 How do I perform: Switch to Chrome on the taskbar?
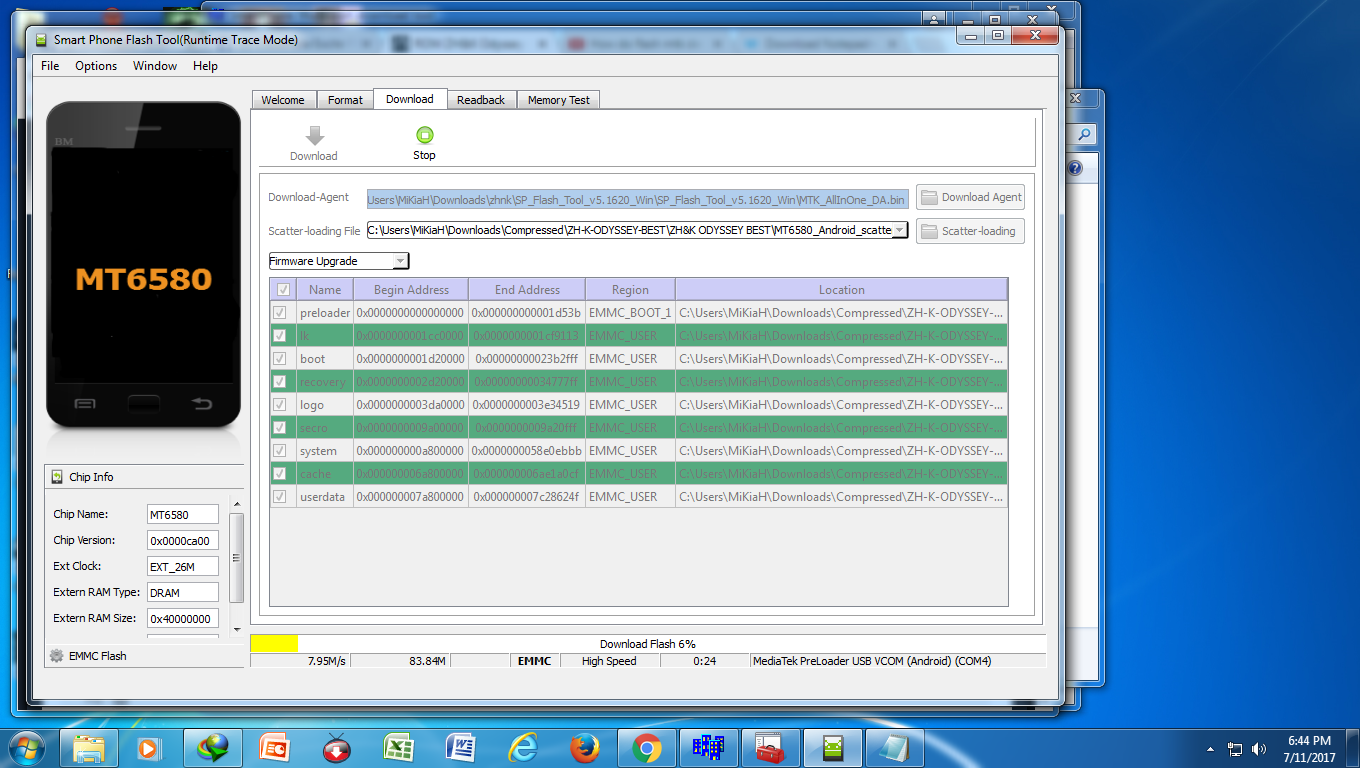point(647,747)
